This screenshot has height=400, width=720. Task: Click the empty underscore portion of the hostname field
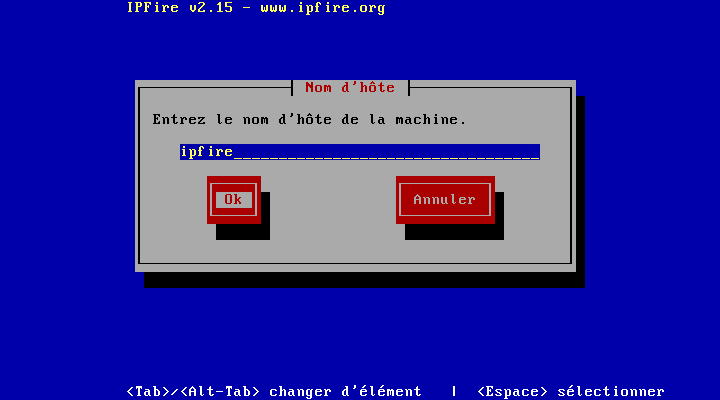click(387, 152)
